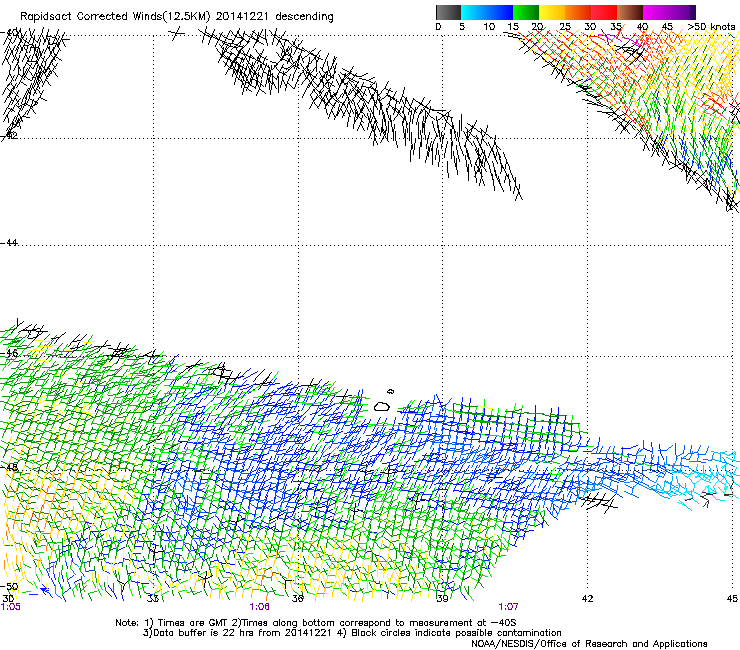
Task: Click the 'Note: 1) Times are GMT' line
Action: click(316, 623)
